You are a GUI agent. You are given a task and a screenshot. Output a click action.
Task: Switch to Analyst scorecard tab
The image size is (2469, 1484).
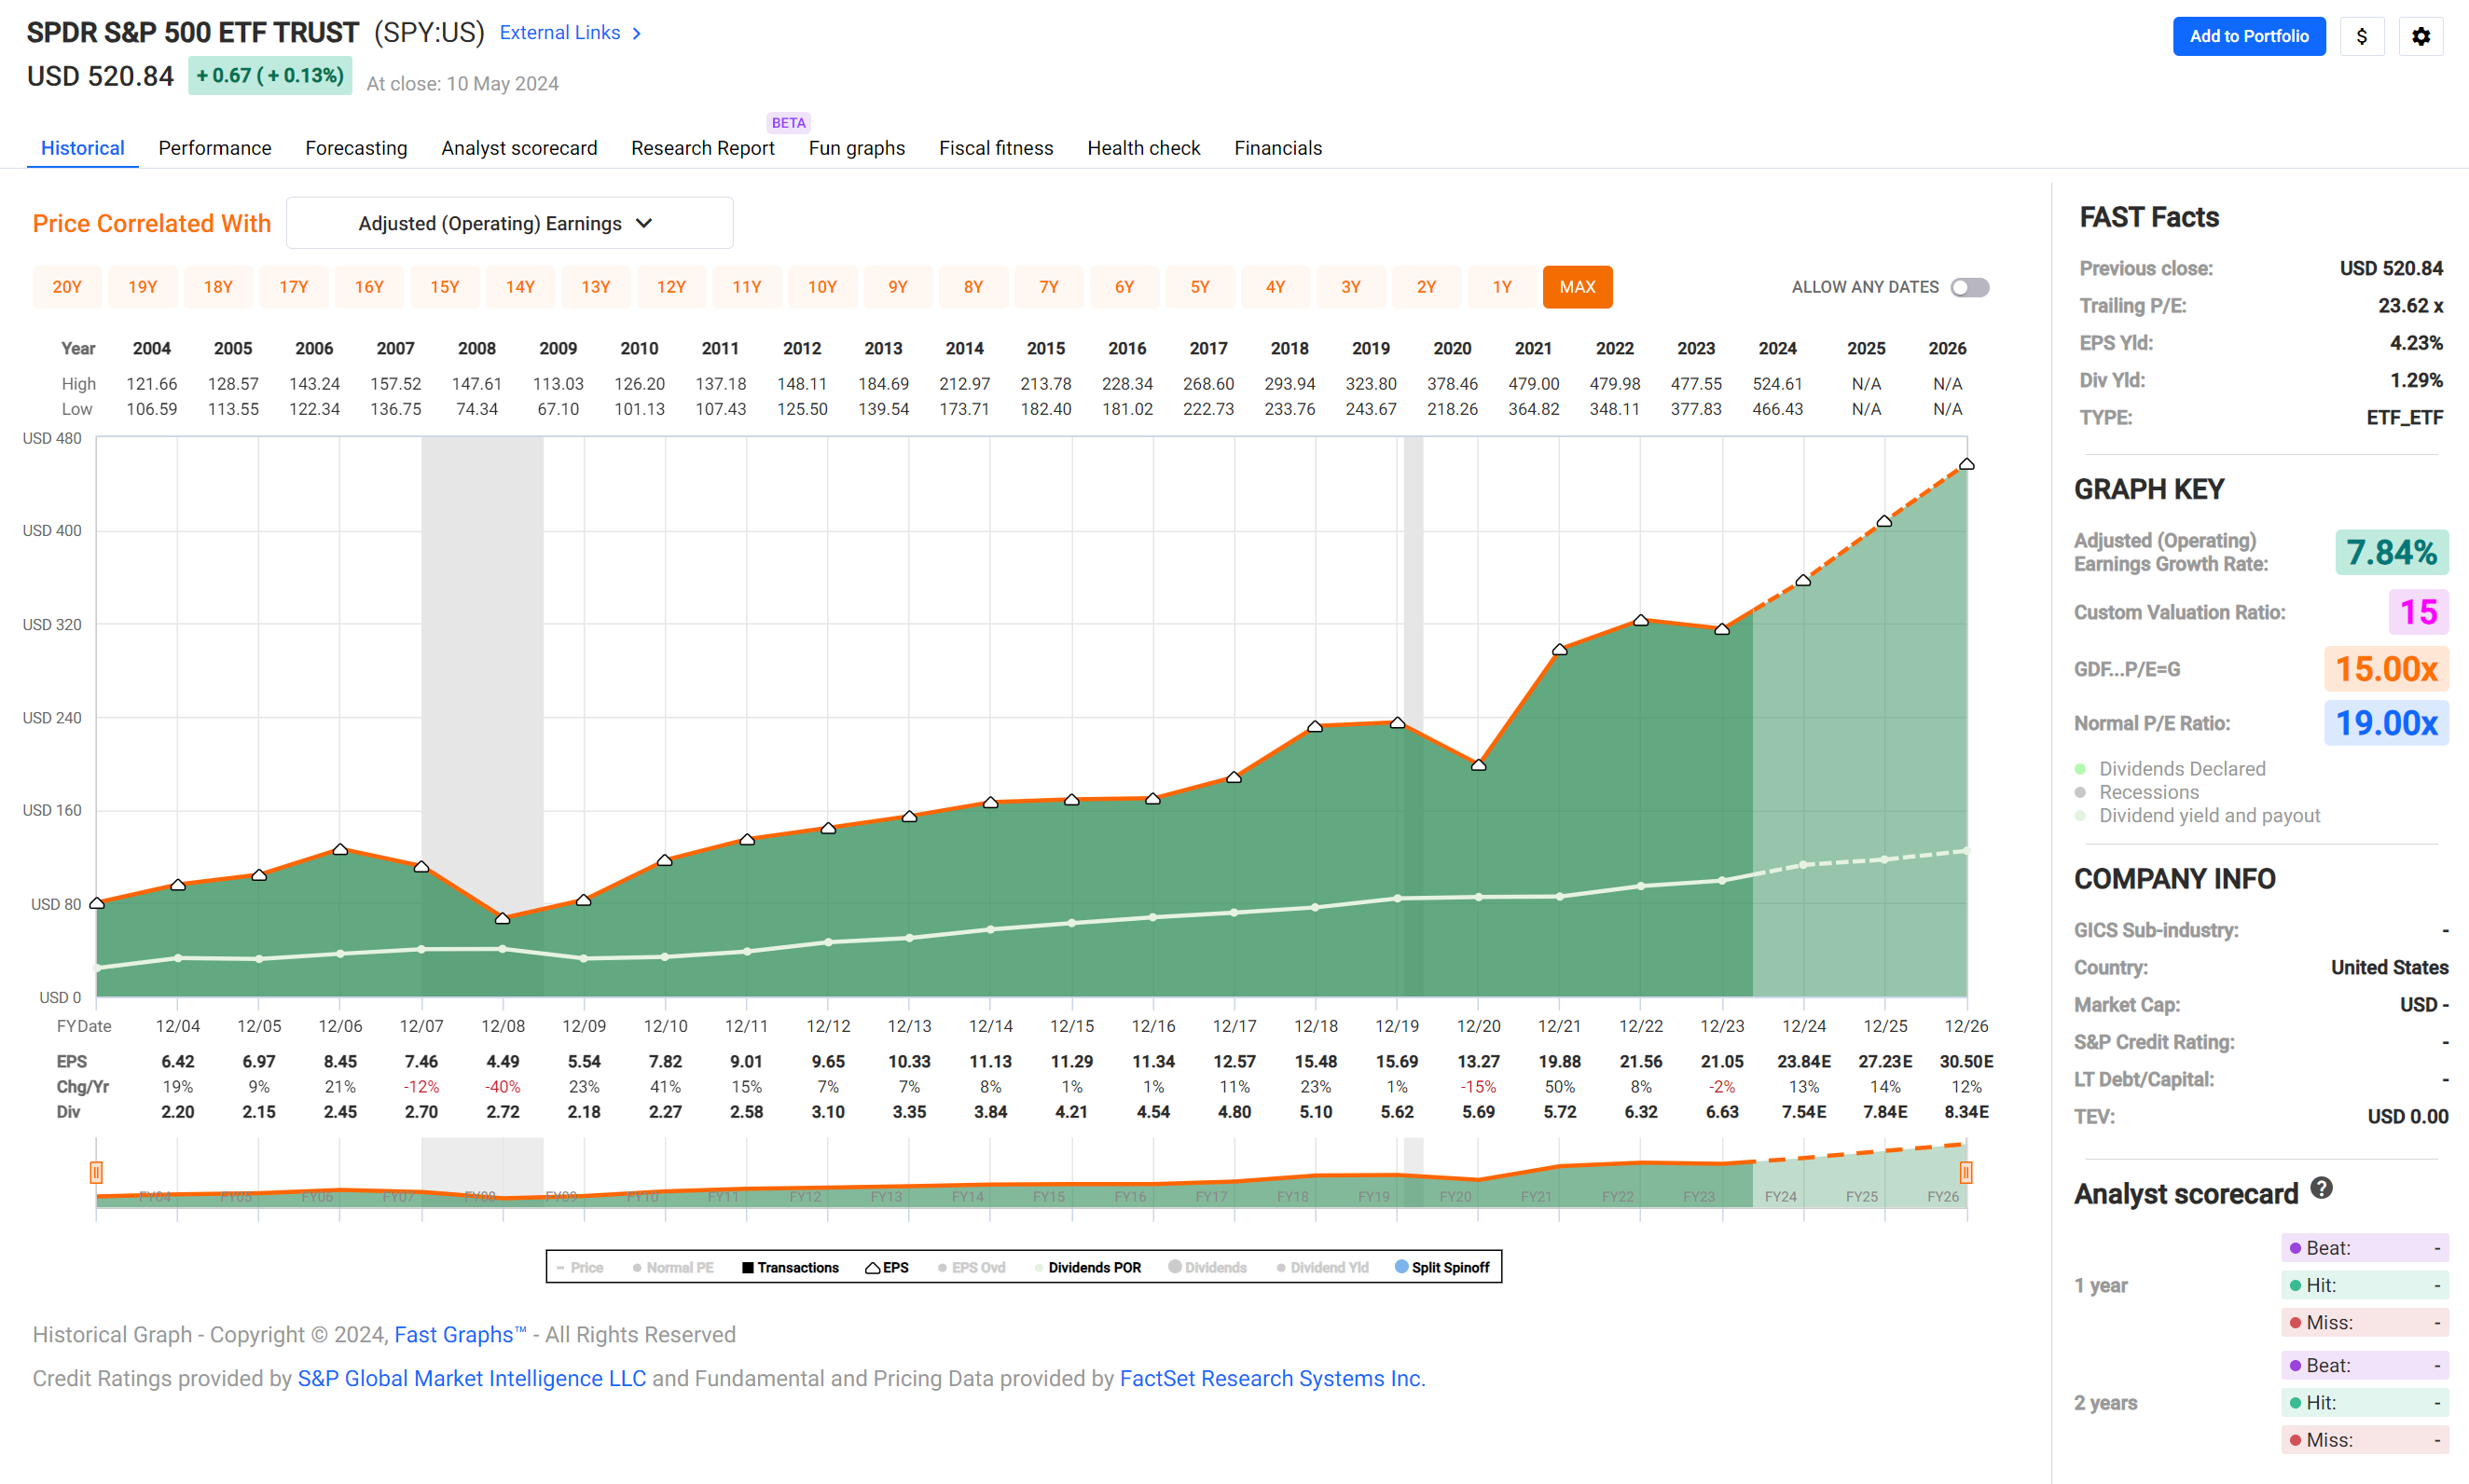[x=519, y=148]
